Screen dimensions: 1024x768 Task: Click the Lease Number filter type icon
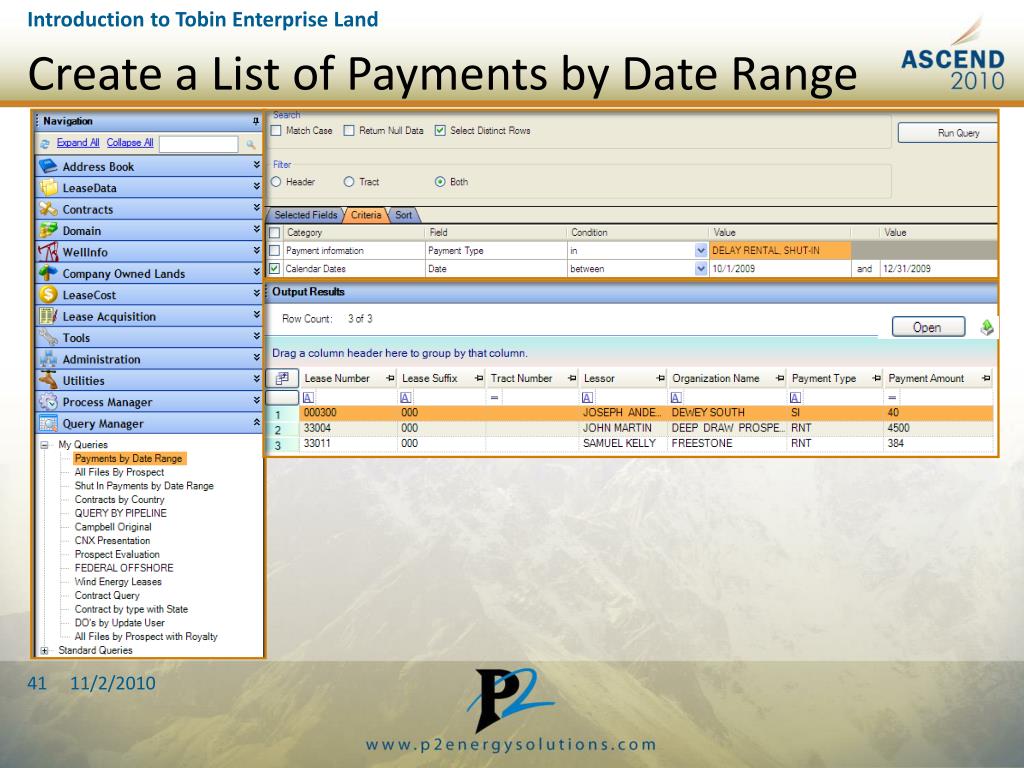309,397
